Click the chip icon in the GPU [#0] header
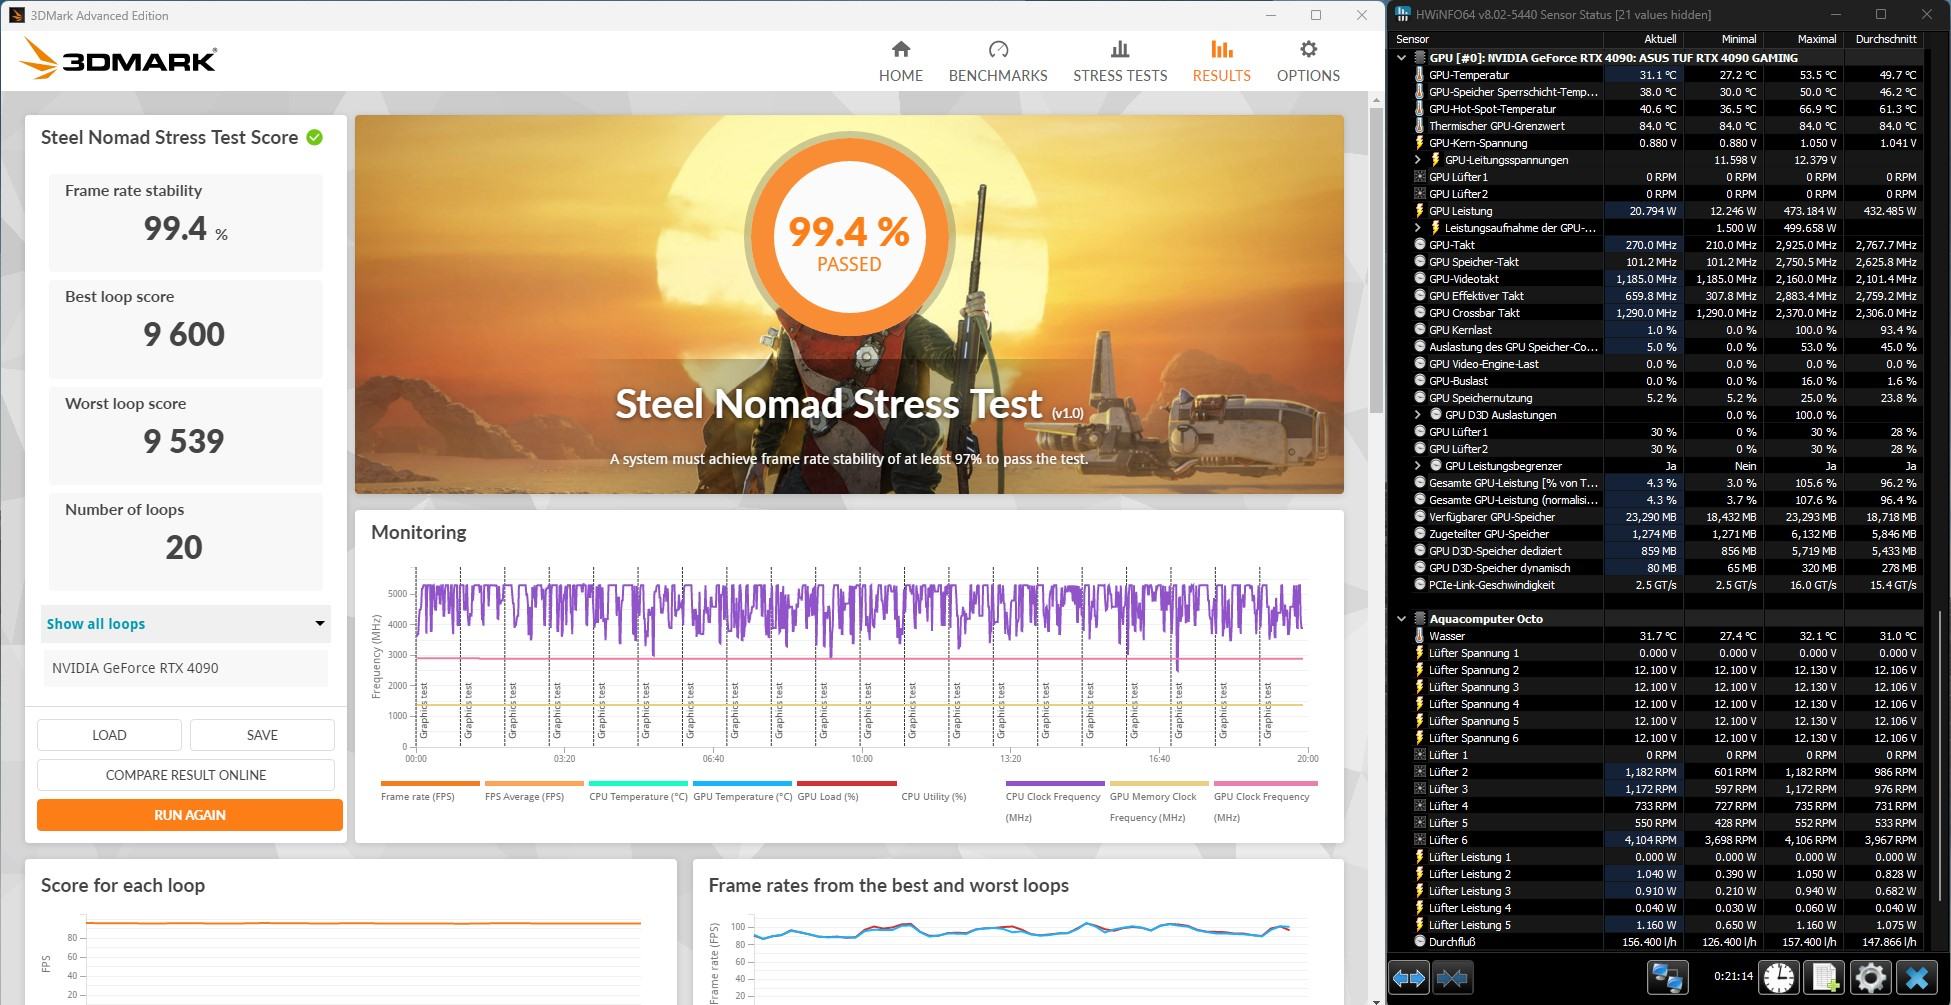The image size is (1951, 1005). (x=1419, y=58)
